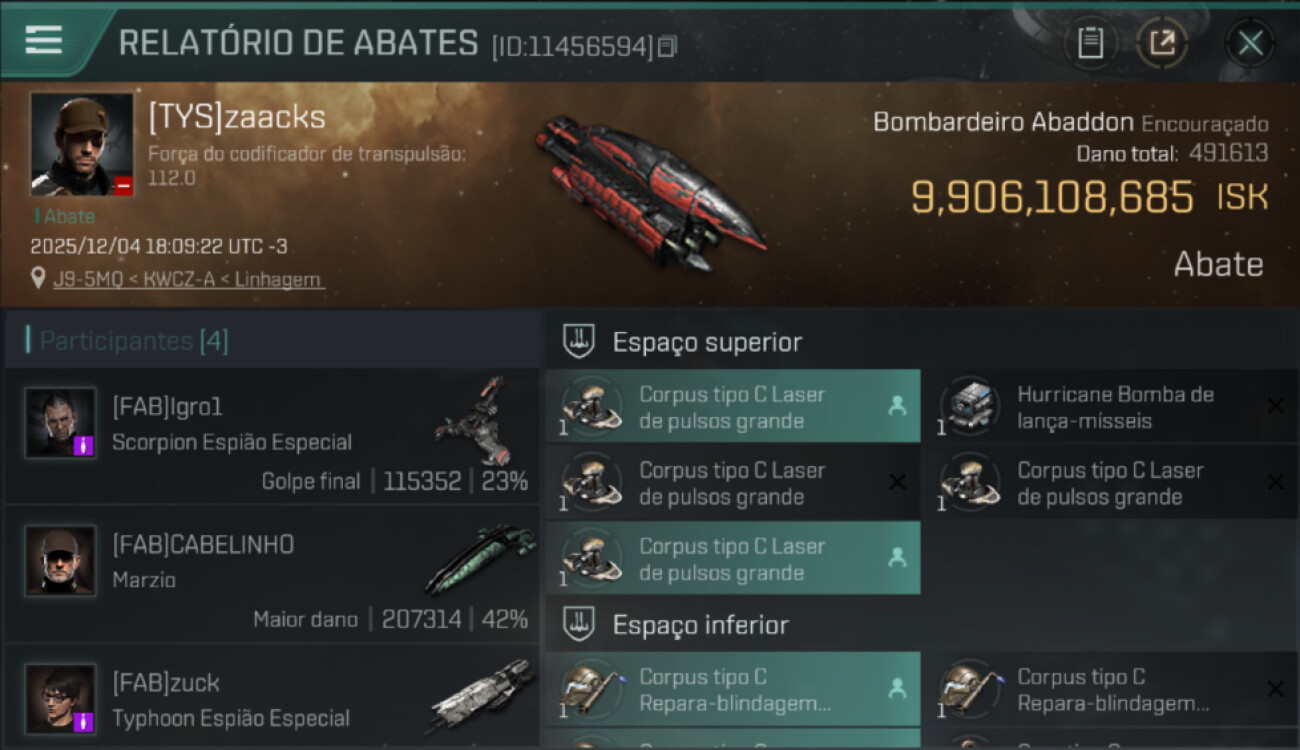Screen dimensions: 1300x750
Task: Copy the kill report ID 11456594
Action: coord(667,47)
